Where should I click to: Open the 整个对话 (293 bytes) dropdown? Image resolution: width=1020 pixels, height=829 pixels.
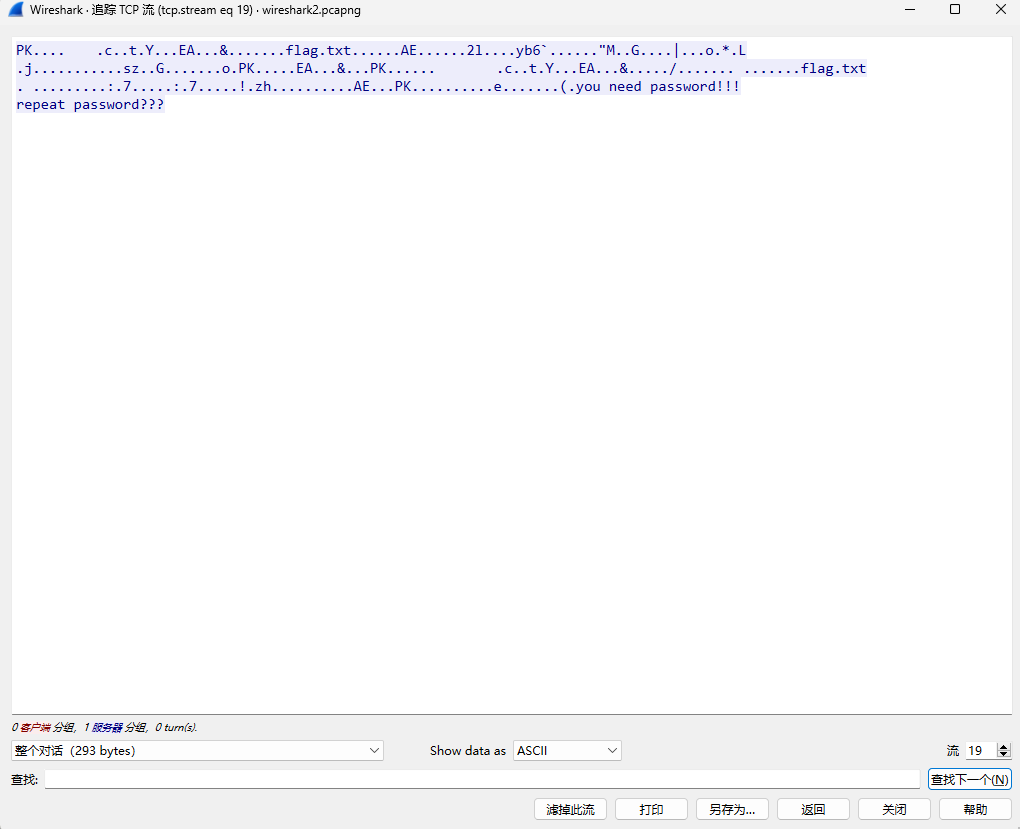tap(197, 751)
